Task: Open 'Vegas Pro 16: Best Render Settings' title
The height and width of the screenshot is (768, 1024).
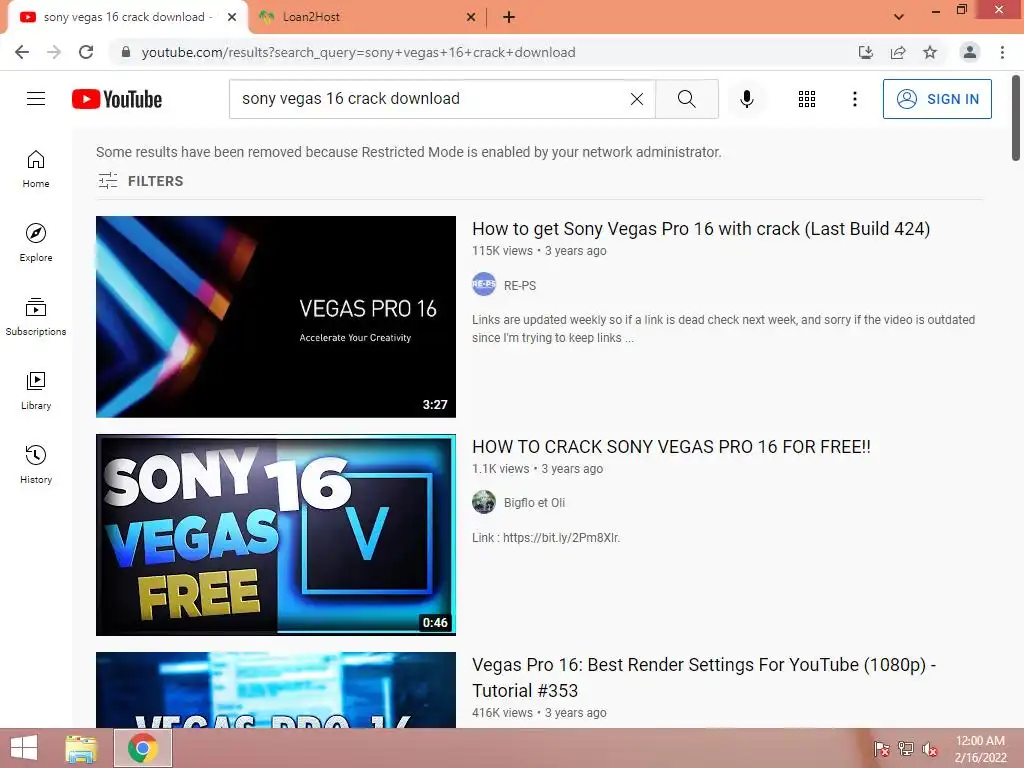Action: (x=704, y=677)
